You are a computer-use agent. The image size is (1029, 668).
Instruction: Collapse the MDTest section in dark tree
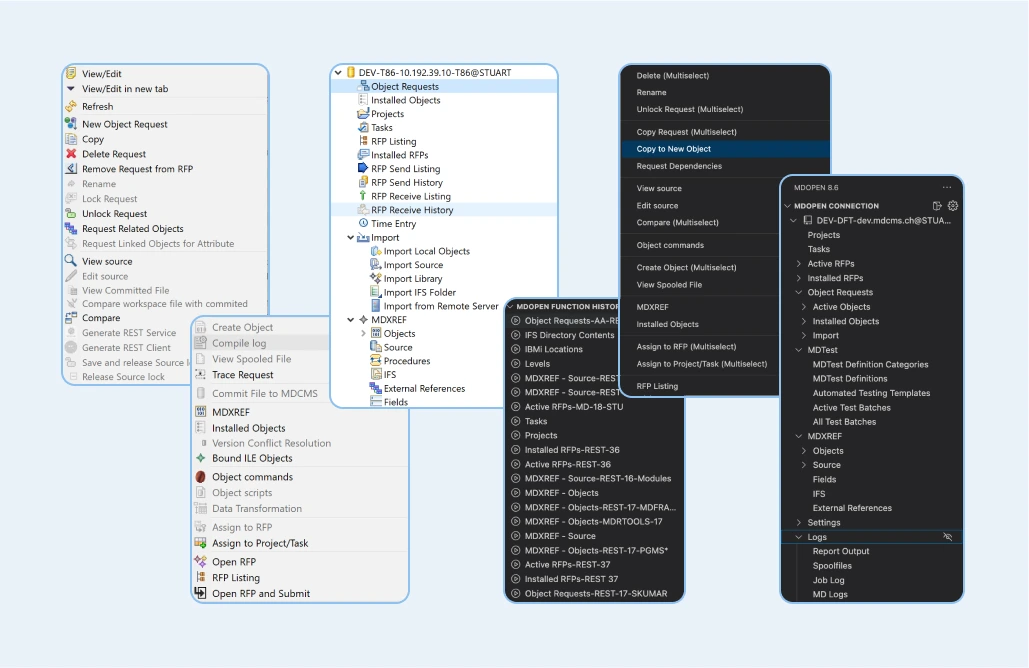point(798,350)
